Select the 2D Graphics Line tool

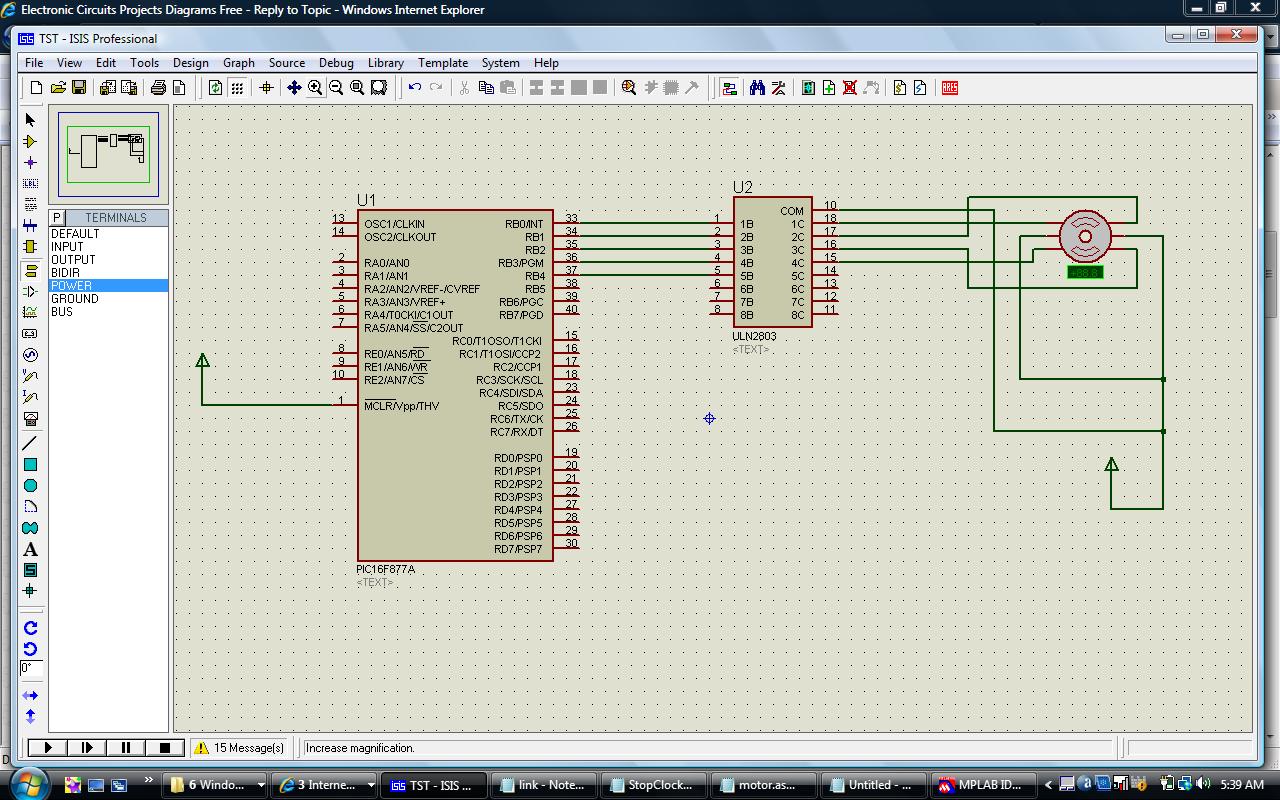coord(30,443)
